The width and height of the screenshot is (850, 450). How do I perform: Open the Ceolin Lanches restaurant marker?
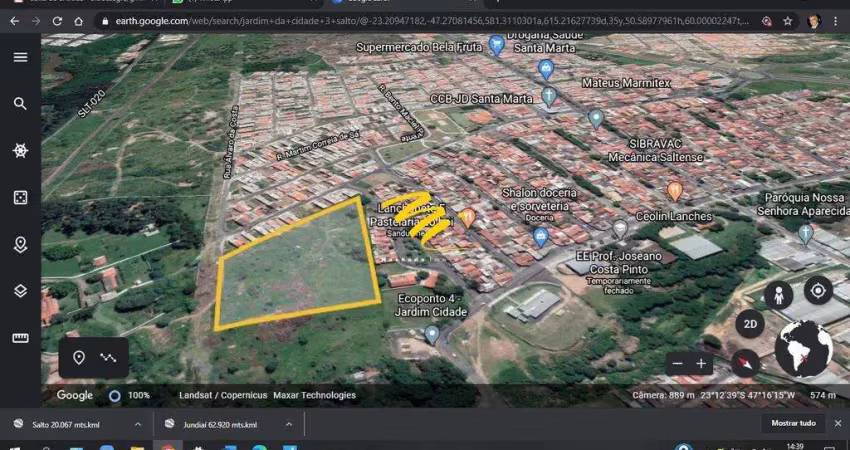[674, 191]
